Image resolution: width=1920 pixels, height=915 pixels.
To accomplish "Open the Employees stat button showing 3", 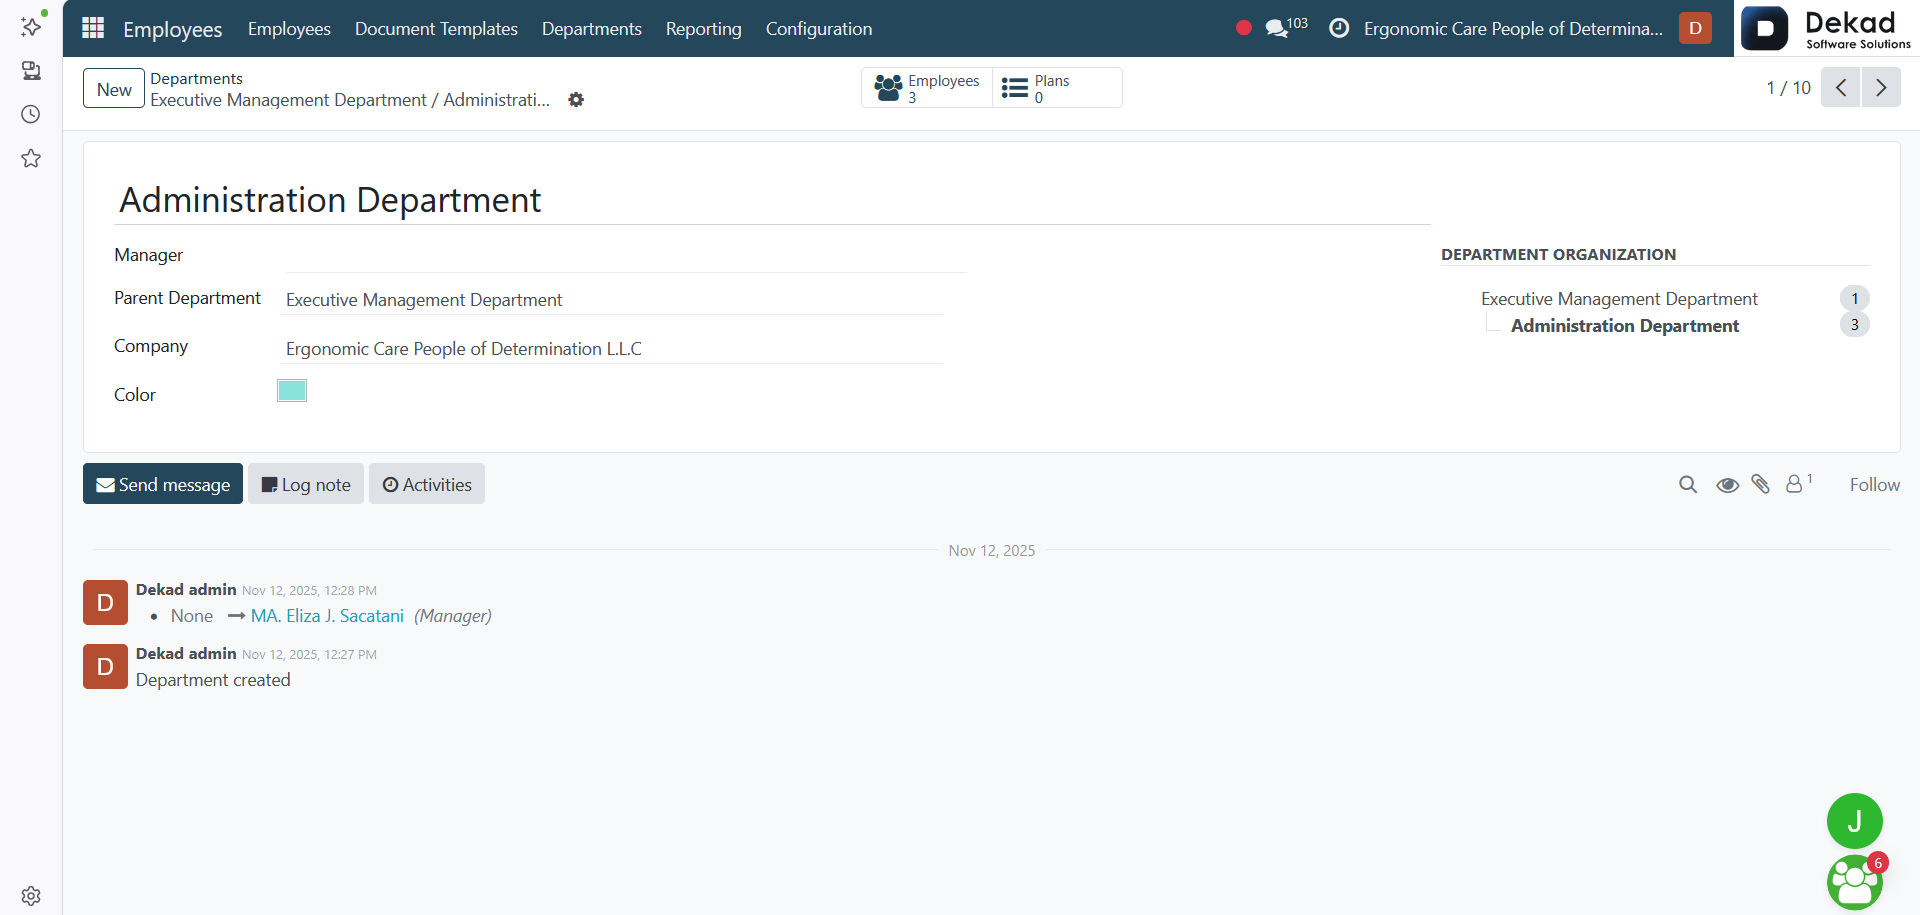I will click(926, 88).
